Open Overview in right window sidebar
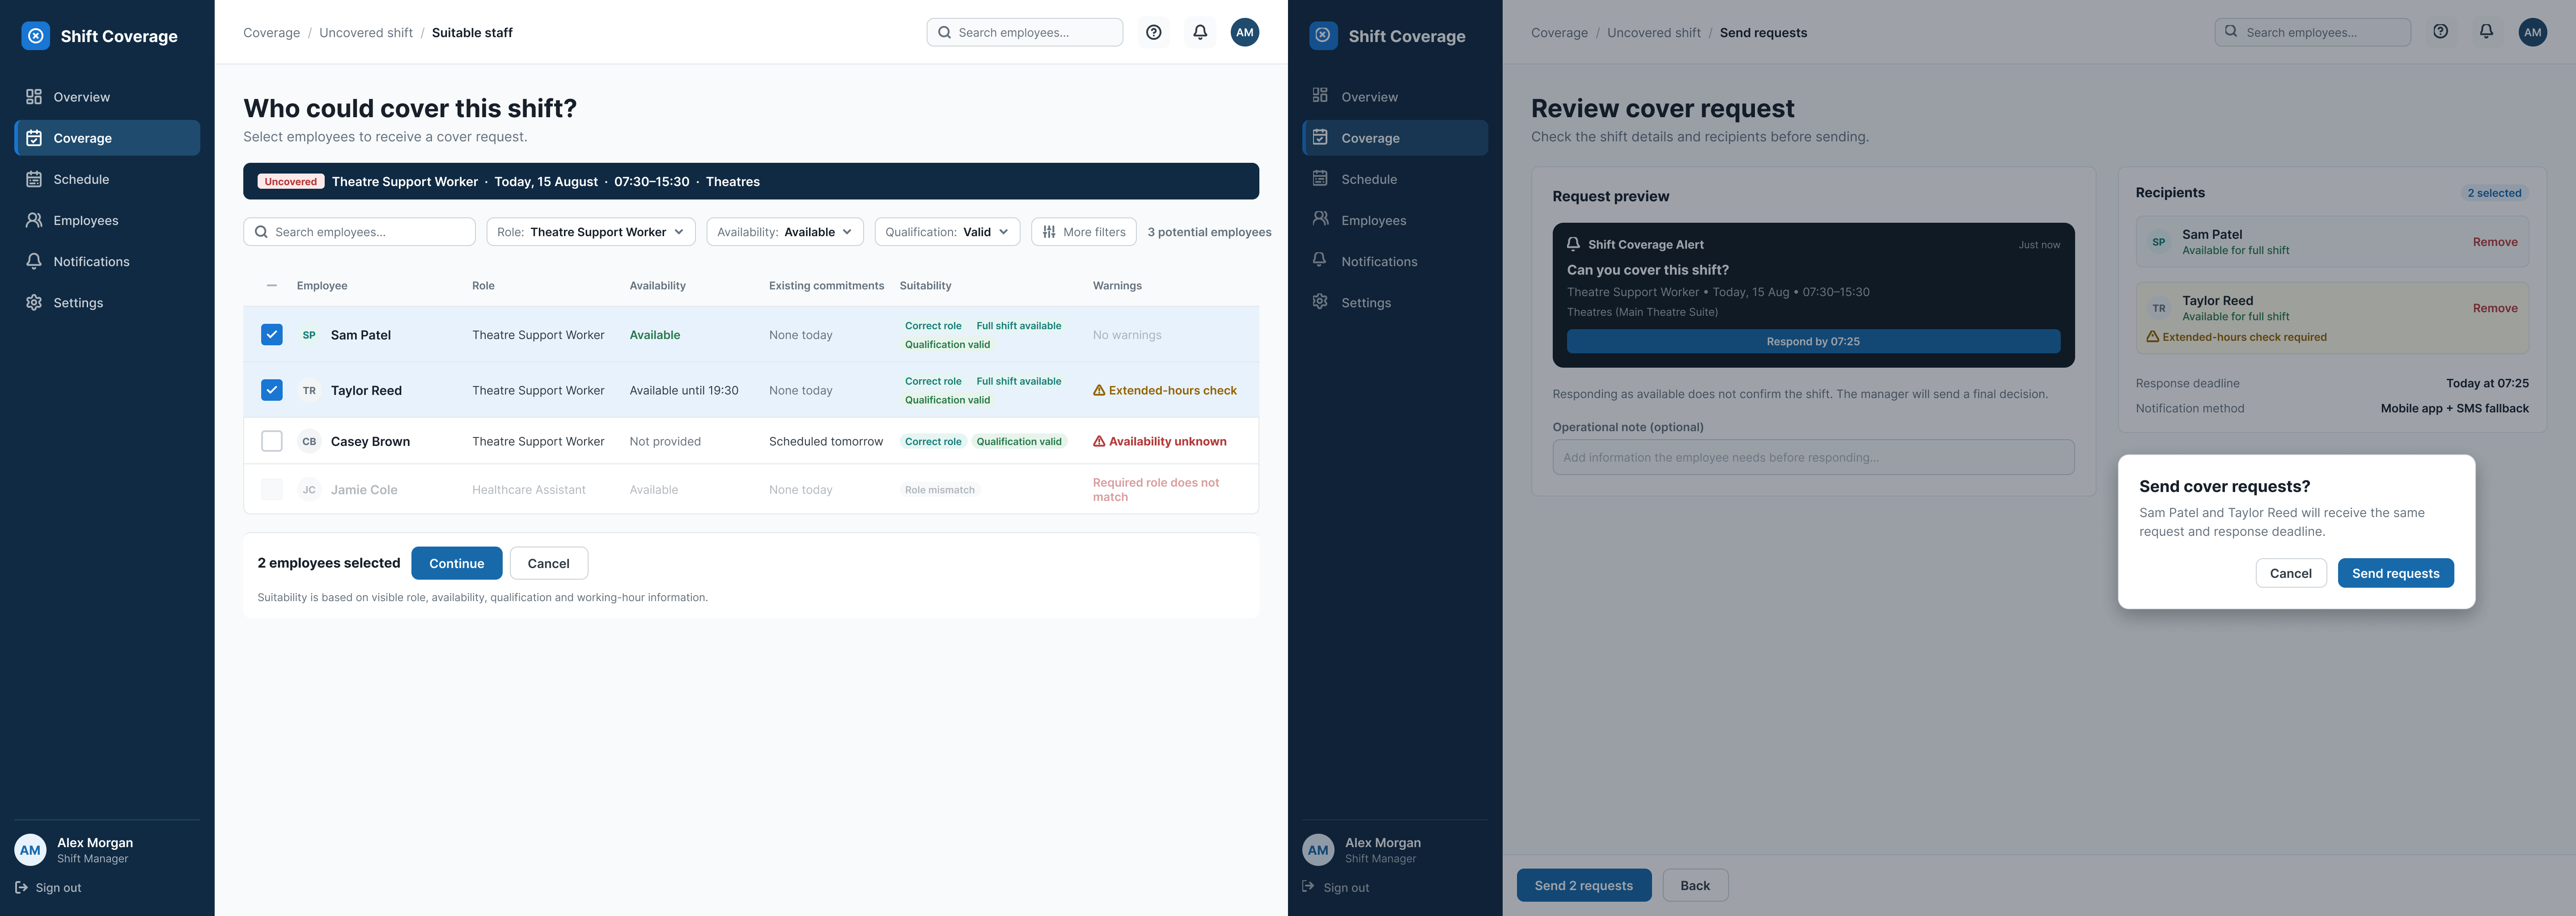2576x916 pixels. (x=1395, y=97)
